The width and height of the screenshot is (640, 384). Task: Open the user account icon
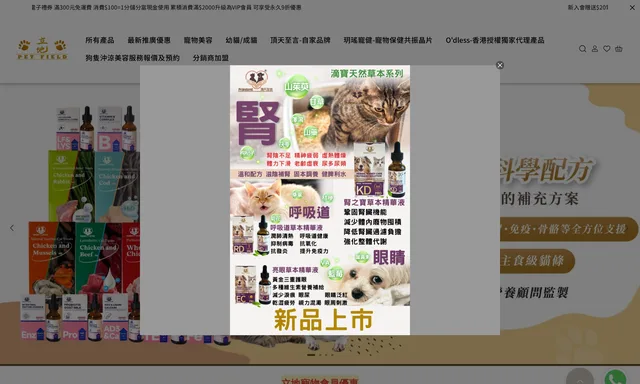click(x=595, y=49)
